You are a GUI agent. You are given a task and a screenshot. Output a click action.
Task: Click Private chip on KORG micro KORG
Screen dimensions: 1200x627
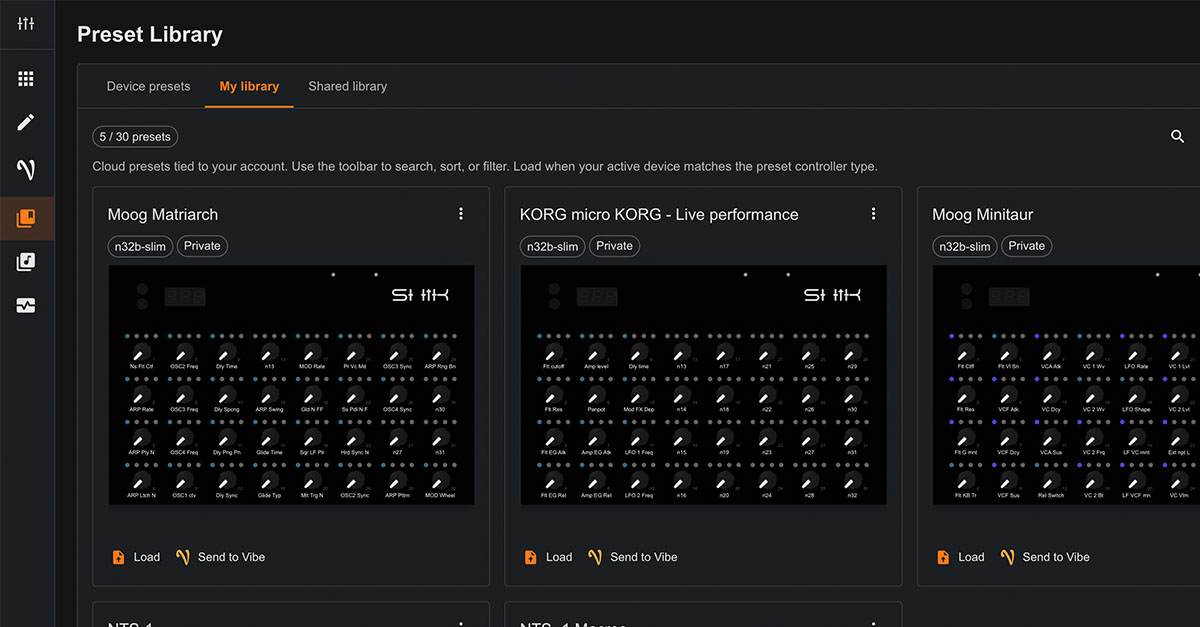pyautogui.click(x=614, y=246)
